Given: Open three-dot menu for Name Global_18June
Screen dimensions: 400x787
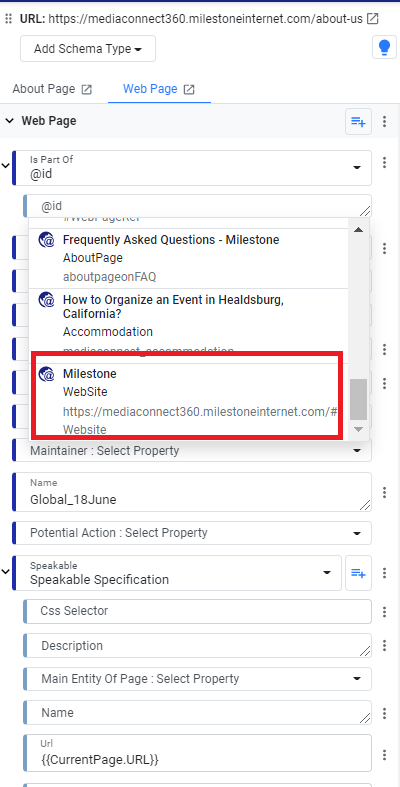Looking at the screenshot, I should 384,492.
